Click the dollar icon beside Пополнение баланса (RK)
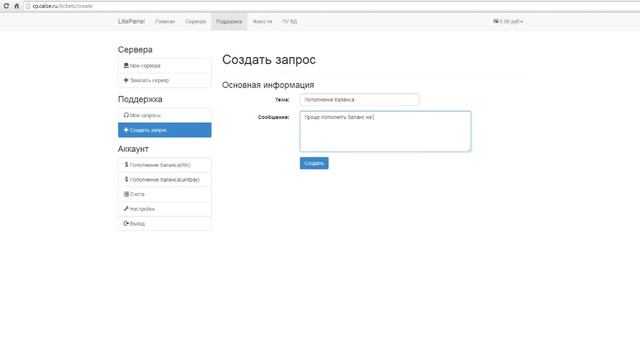 click(x=126, y=165)
